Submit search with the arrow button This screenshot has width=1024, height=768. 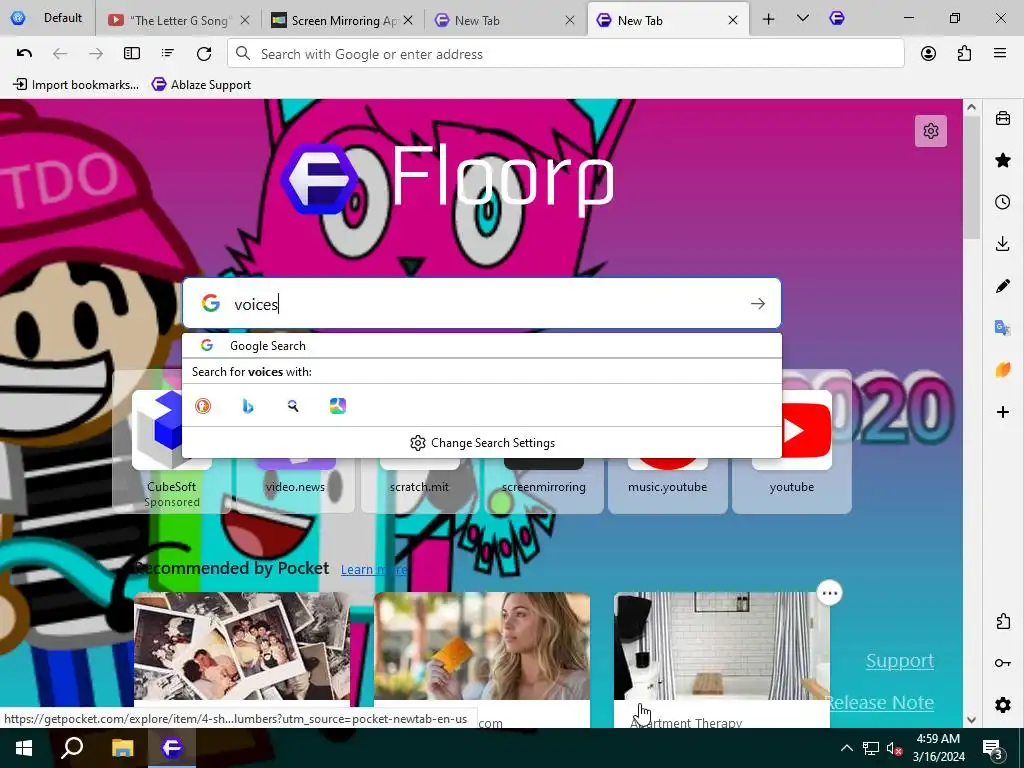(x=758, y=304)
